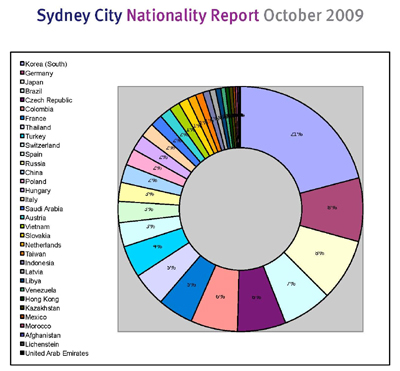Select 'Poland' in the legend

(36, 181)
